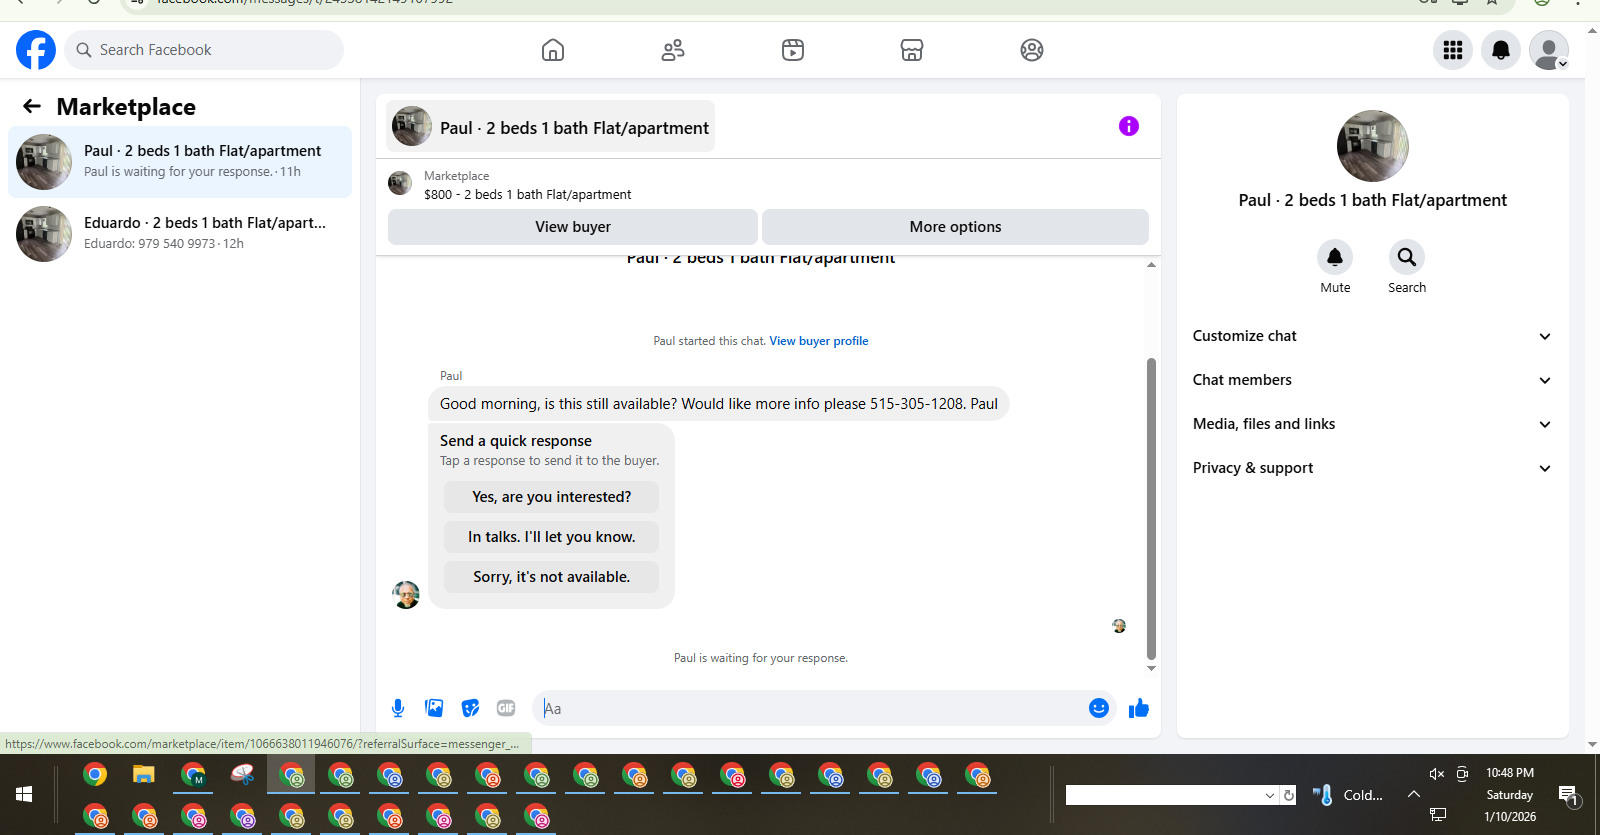
Task: Expand the Privacy & support section
Action: click(1372, 468)
